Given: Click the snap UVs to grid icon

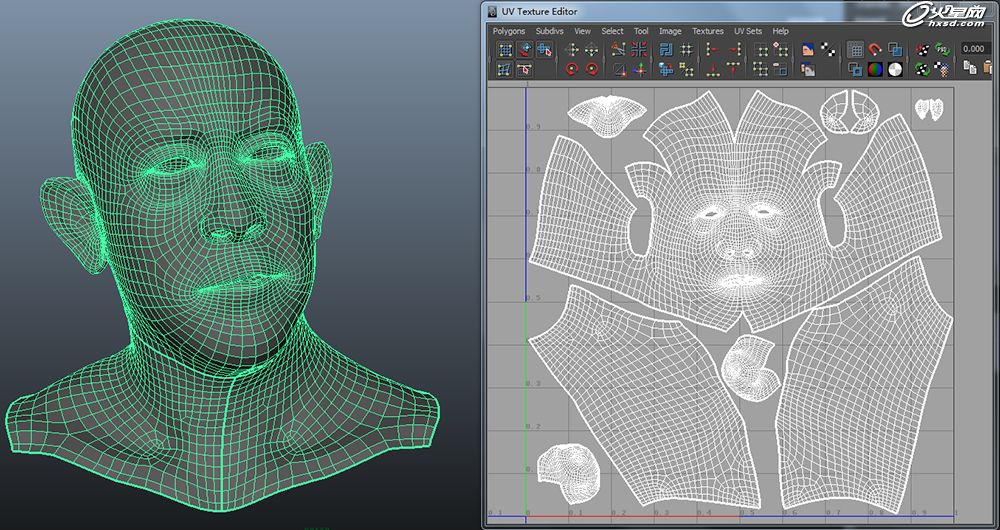Looking at the screenshot, I should (x=686, y=49).
